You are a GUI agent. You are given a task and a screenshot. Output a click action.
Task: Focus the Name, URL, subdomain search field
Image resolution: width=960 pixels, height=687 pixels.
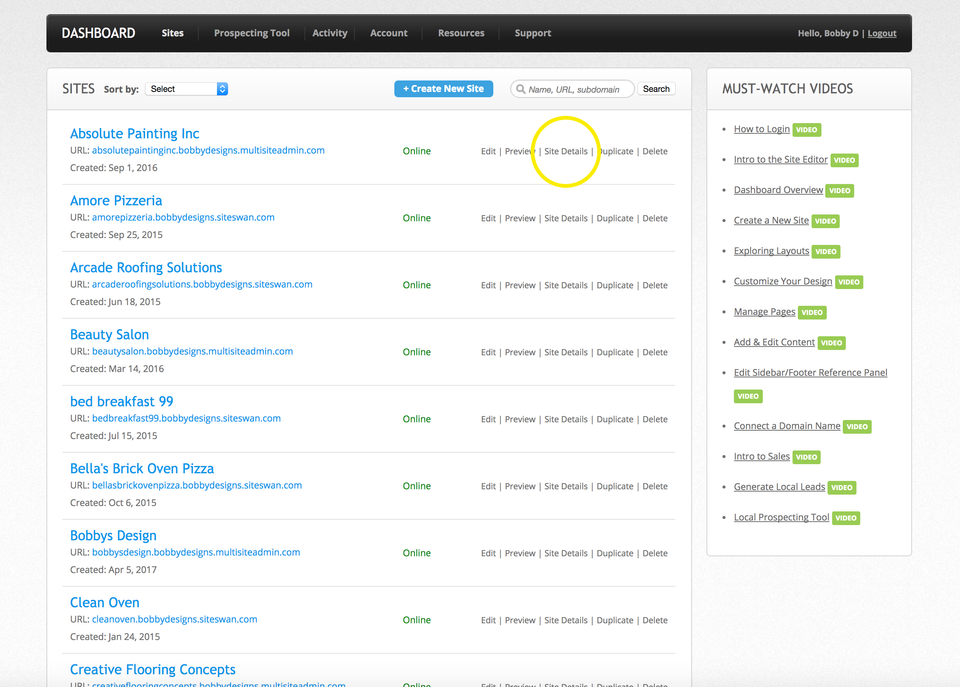(572, 89)
